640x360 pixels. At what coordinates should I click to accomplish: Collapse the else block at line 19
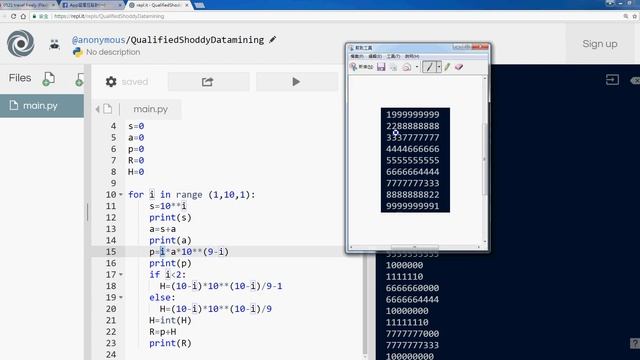tap(121, 298)
